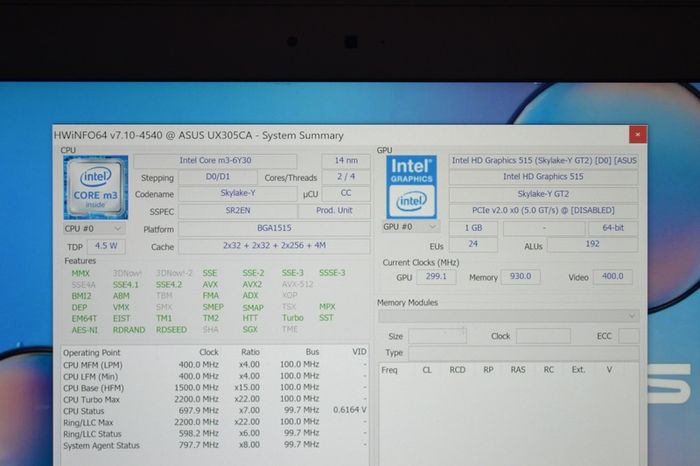Click the Operating Point column header

pyautogui.click(x=92, y=353)
